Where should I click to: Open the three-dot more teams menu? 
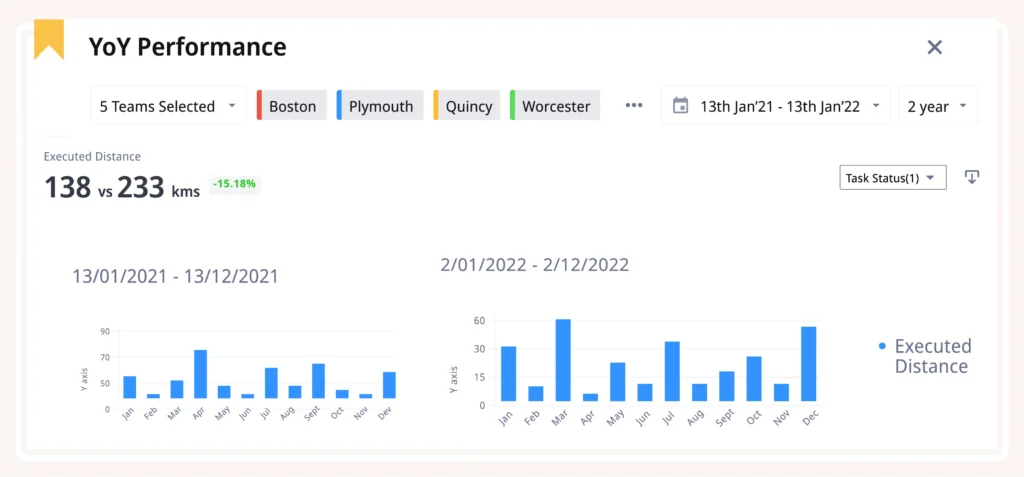[634, 106]
